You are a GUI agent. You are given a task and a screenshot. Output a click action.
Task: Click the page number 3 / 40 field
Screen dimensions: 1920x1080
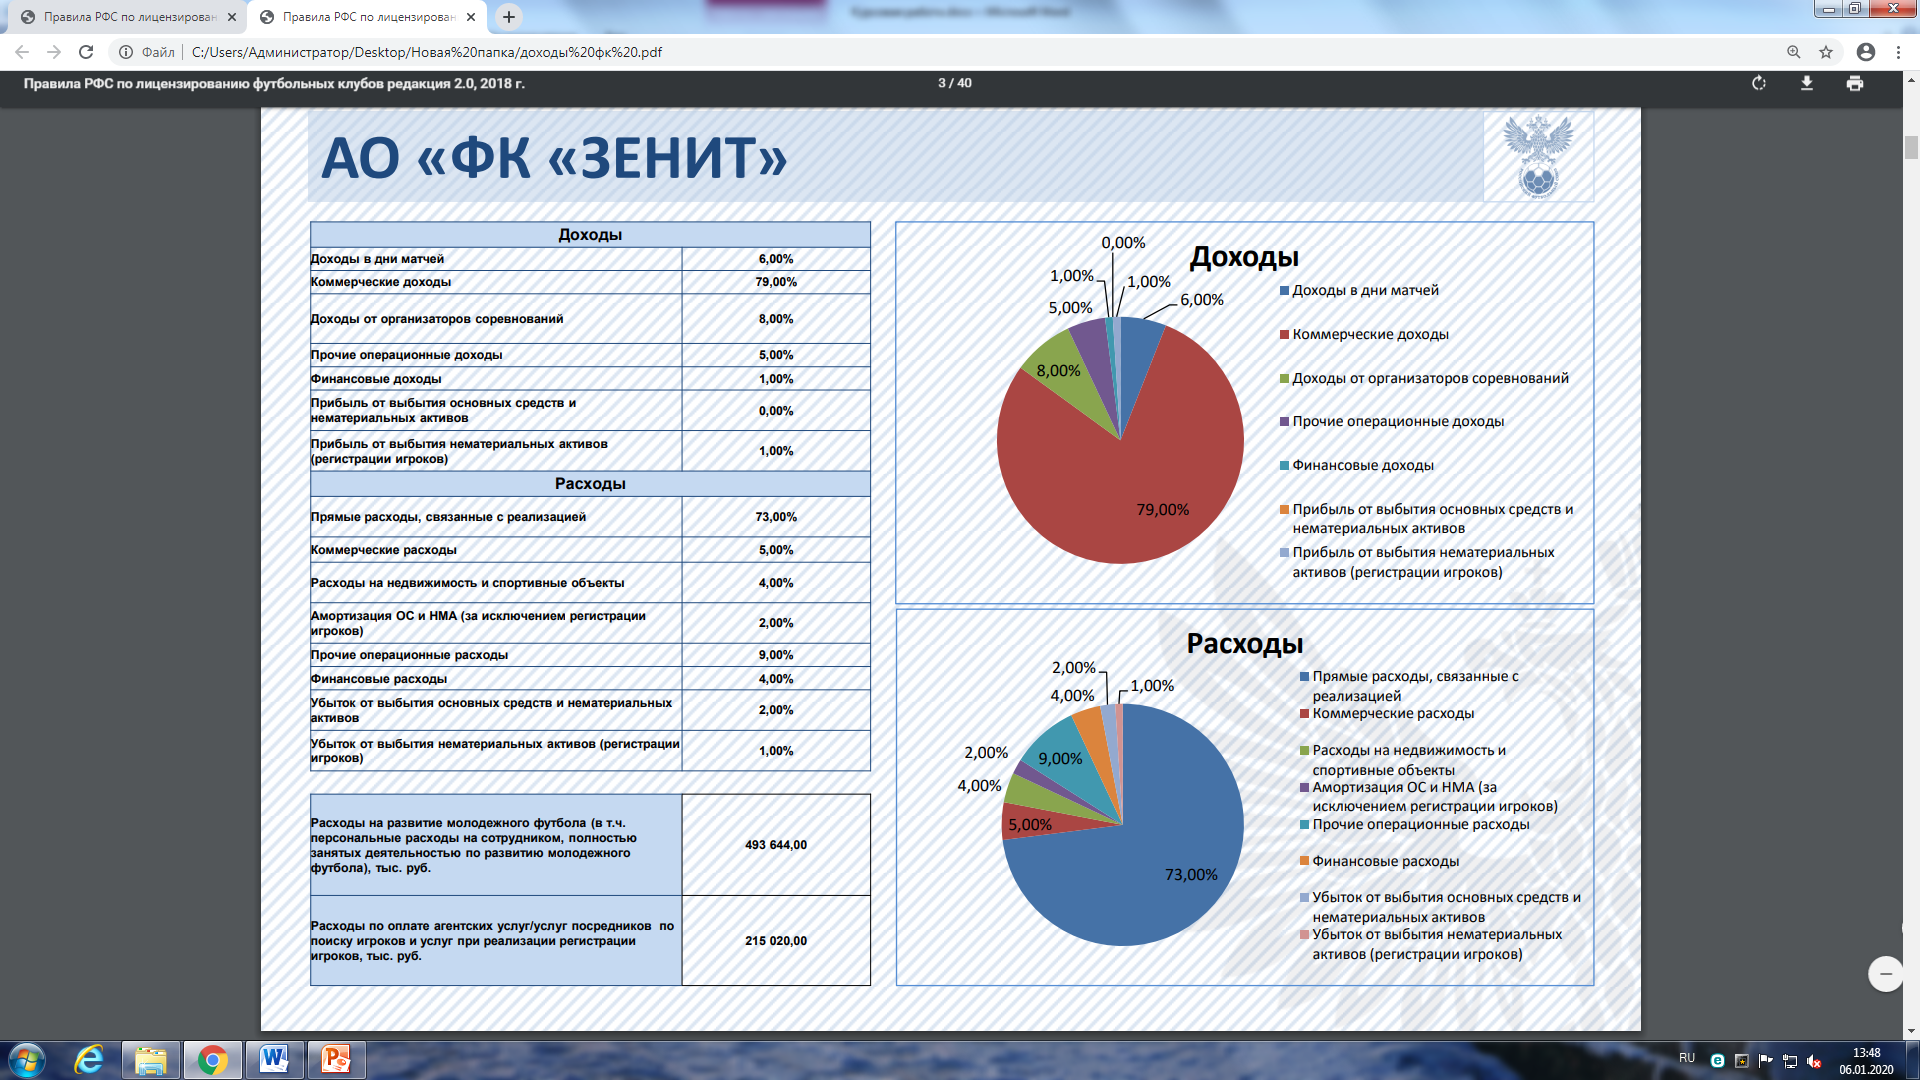pos(954,83)
